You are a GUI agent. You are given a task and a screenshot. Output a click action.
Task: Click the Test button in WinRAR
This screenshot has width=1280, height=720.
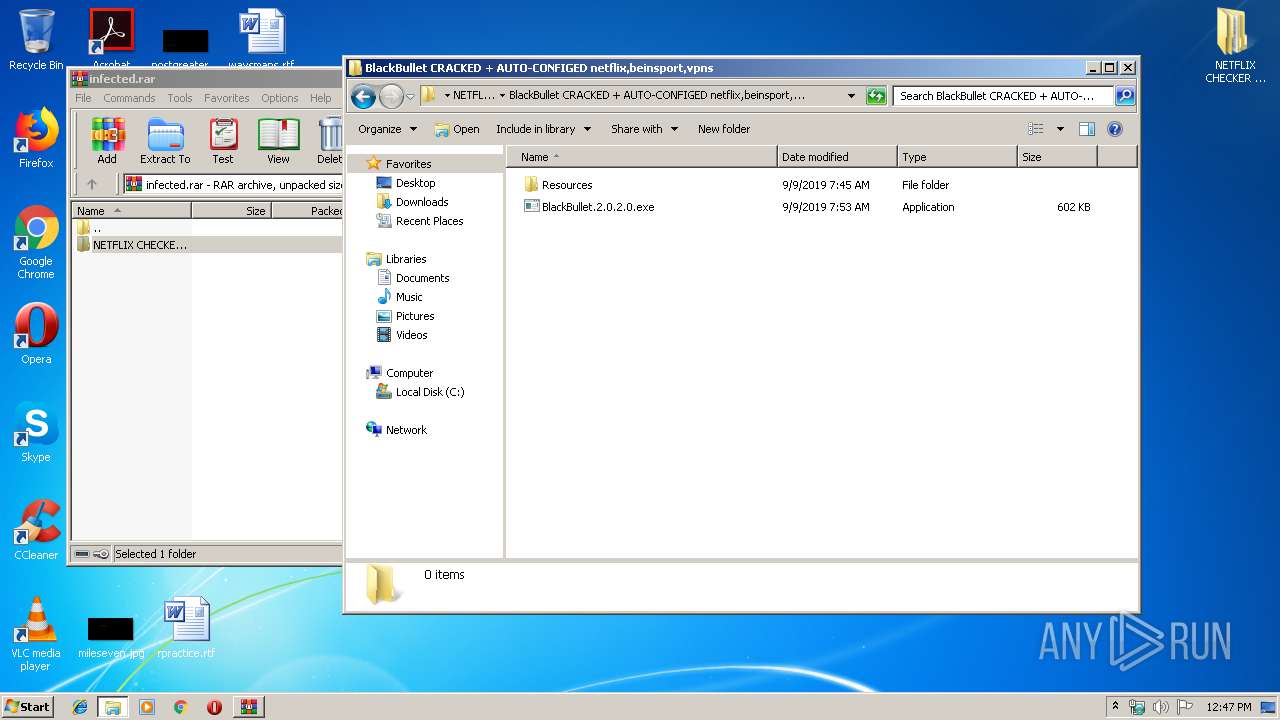[x=223, y=141]
